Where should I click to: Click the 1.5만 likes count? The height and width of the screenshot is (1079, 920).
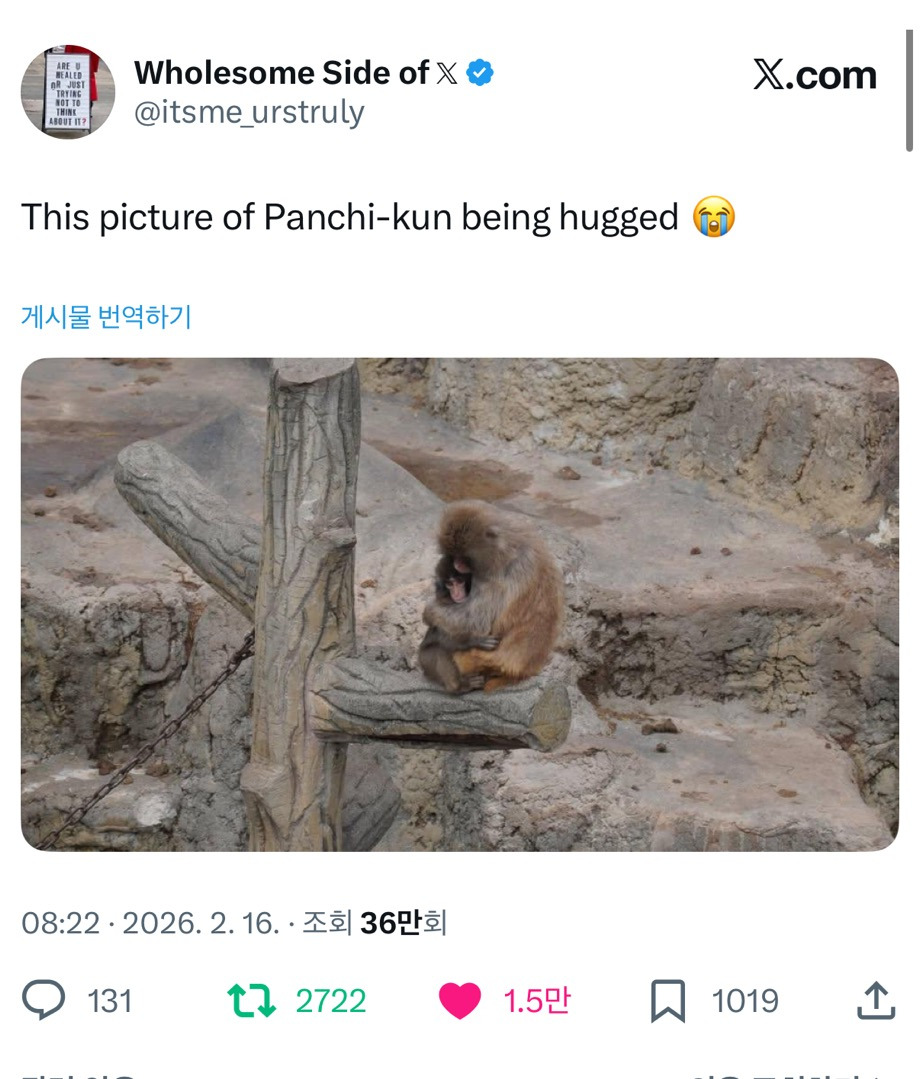[536, 1001]
